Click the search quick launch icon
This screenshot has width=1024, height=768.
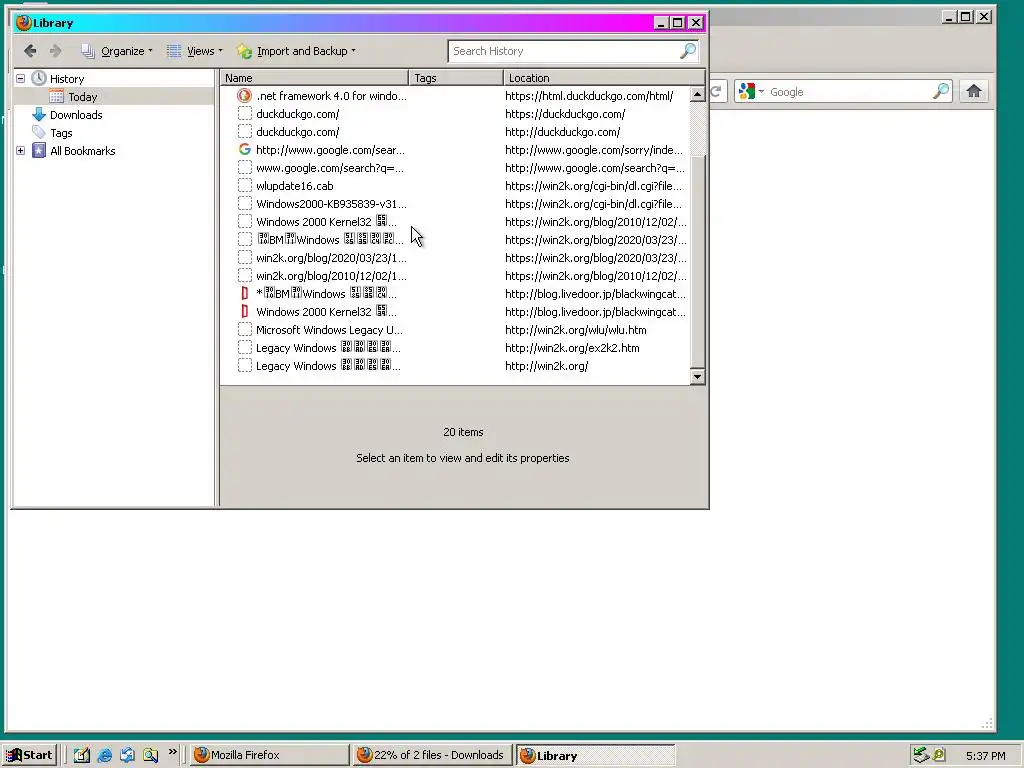[150, 755]
